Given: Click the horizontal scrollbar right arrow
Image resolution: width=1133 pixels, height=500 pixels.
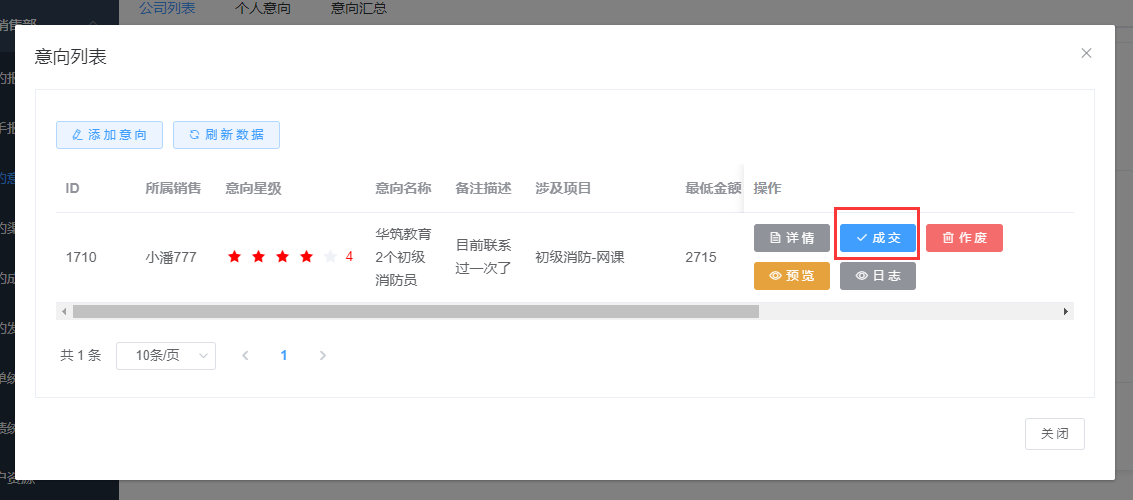Looking at the screenshot, I should pyautogui.click(x=1066, y=312).
